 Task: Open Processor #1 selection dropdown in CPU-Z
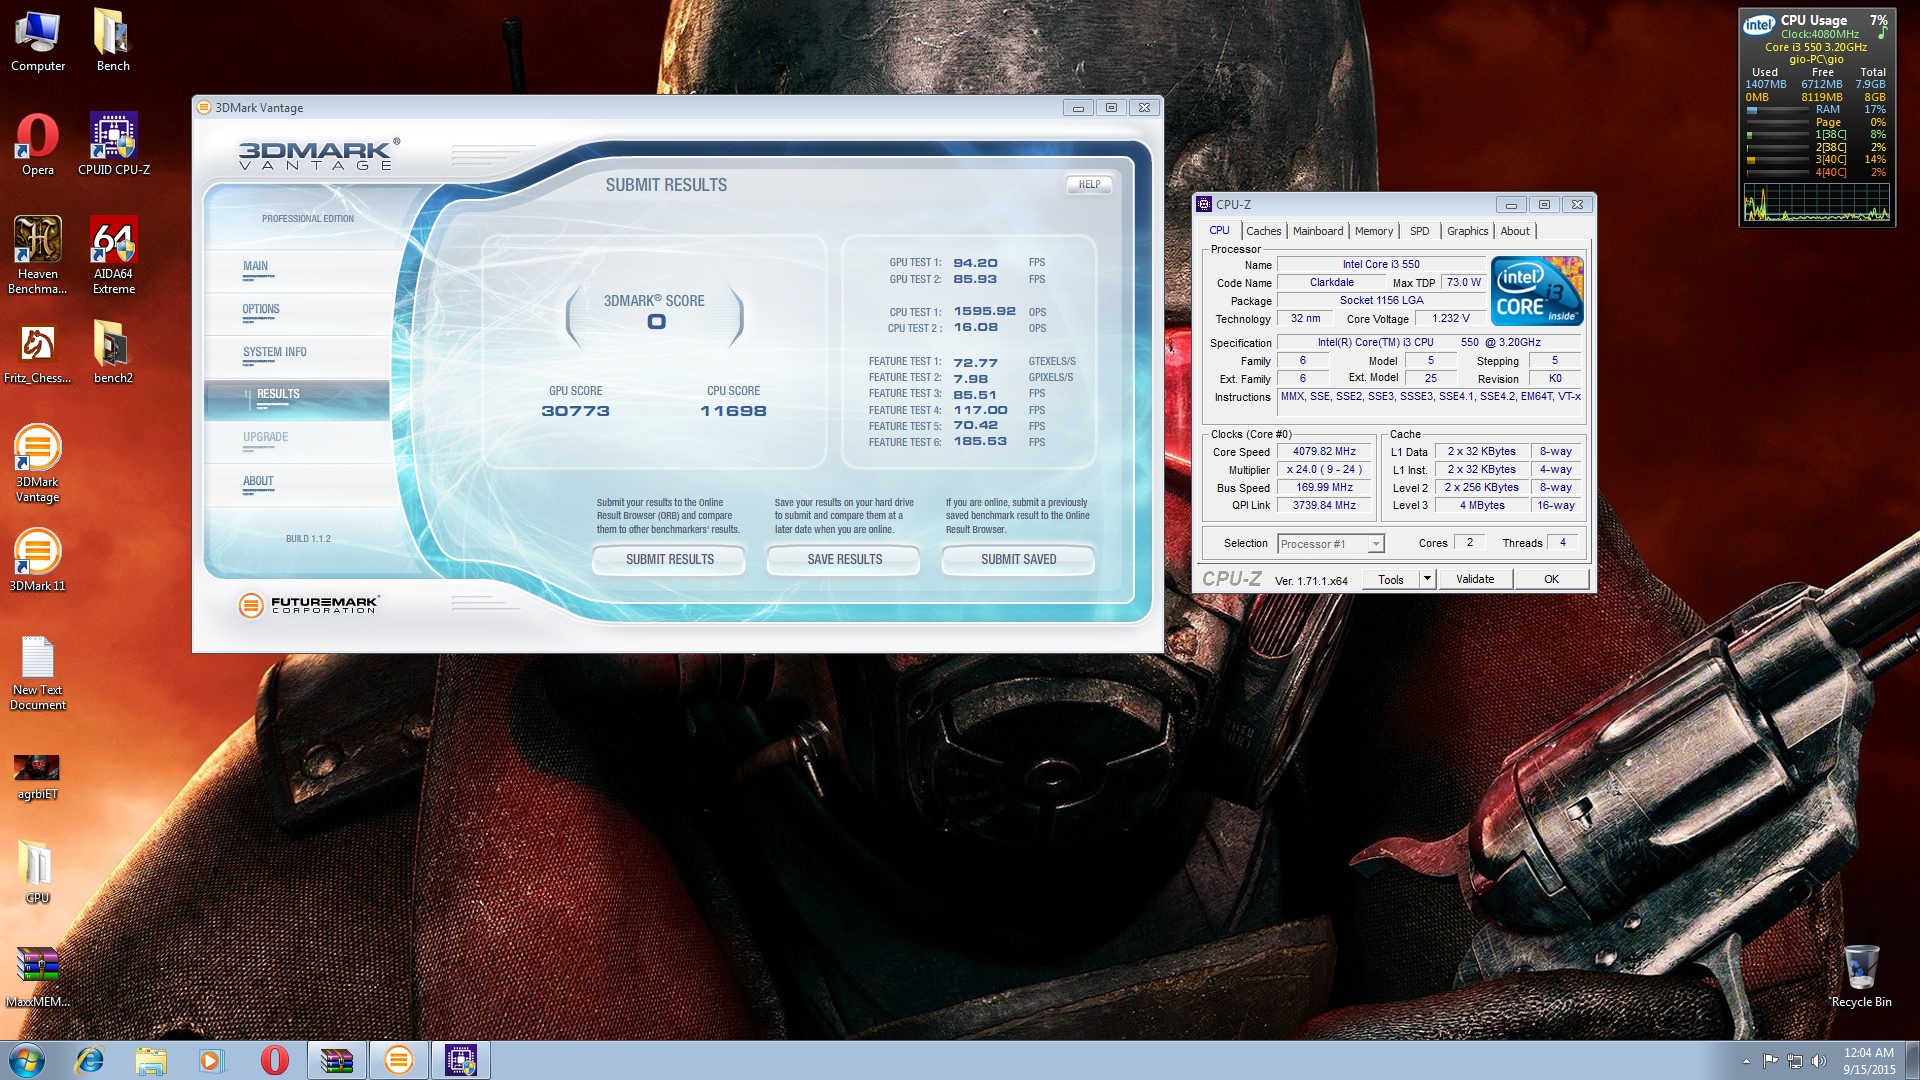click(x=1331, y=544)
